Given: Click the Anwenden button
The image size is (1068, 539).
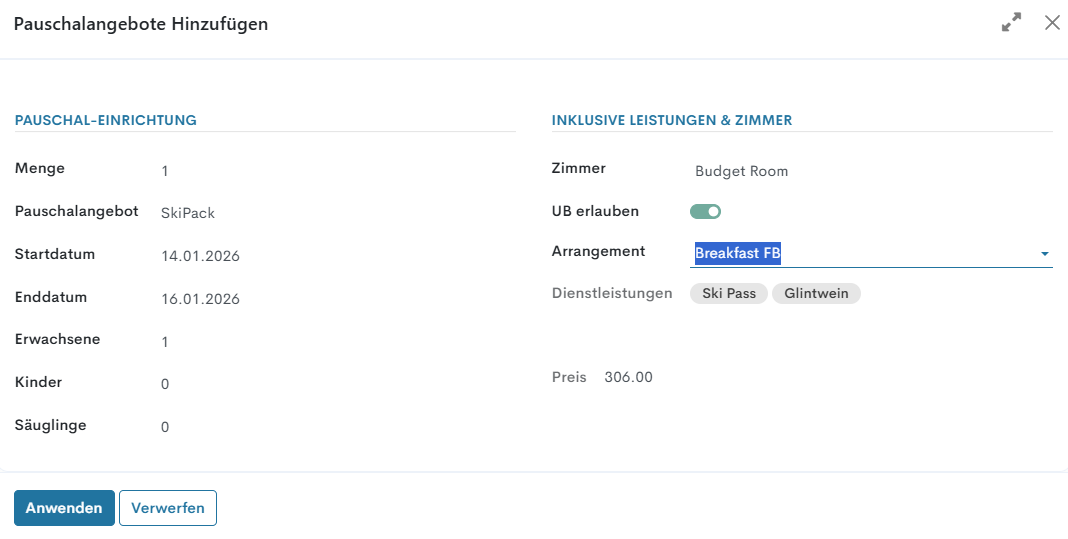Looking at the screenshot, I should (64, 508).
